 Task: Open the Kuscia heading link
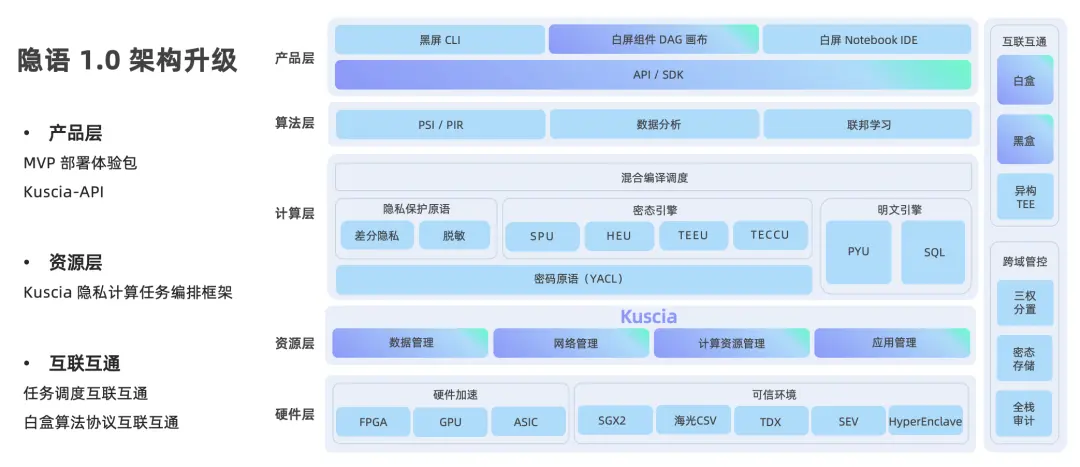pos(648,316)
